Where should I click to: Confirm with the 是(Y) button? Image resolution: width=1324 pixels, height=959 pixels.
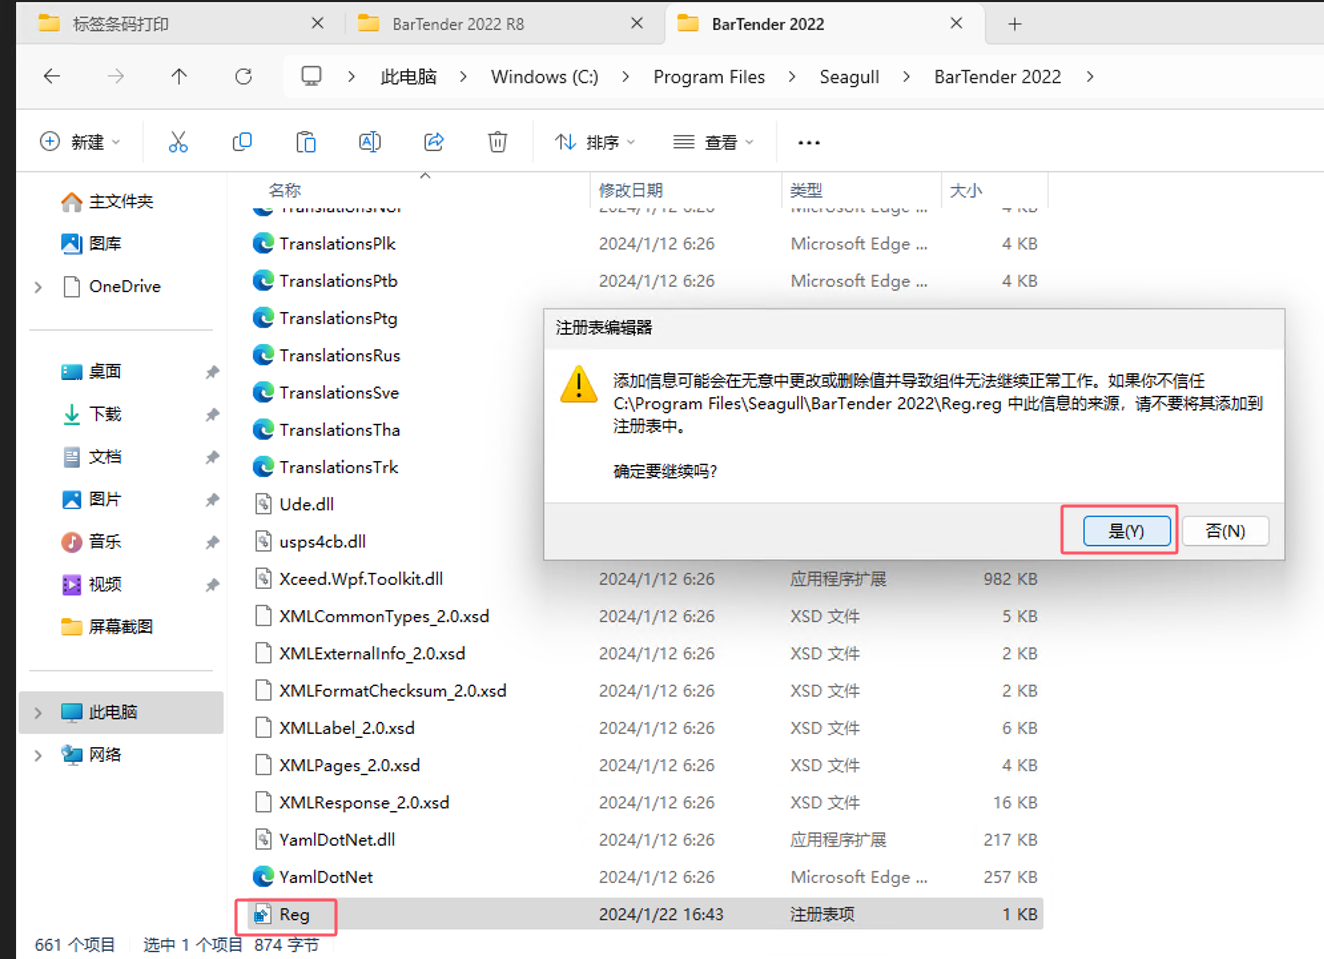[x=1126, y=531]
